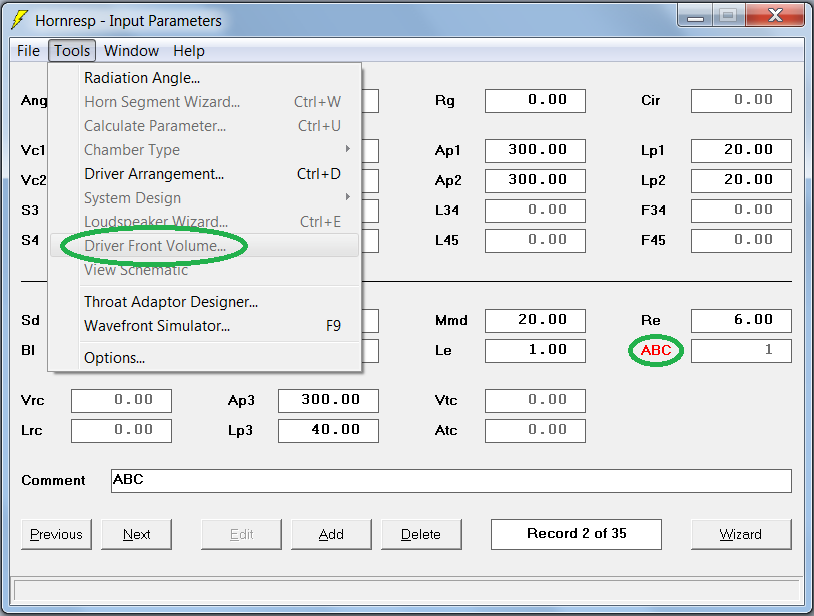Click the F34 field

[x=741, y=211]
